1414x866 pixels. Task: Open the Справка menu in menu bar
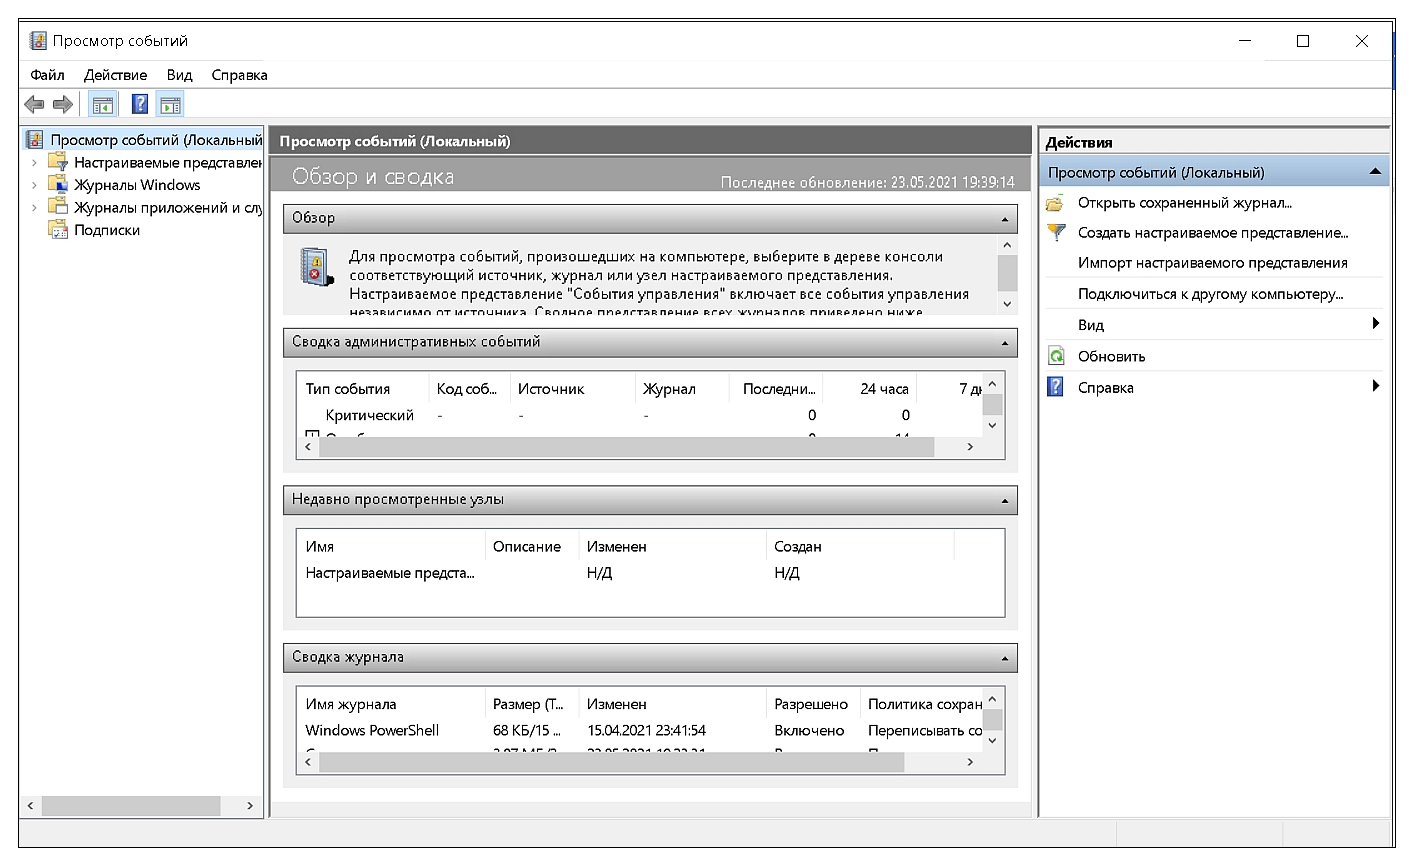point(239,75)
